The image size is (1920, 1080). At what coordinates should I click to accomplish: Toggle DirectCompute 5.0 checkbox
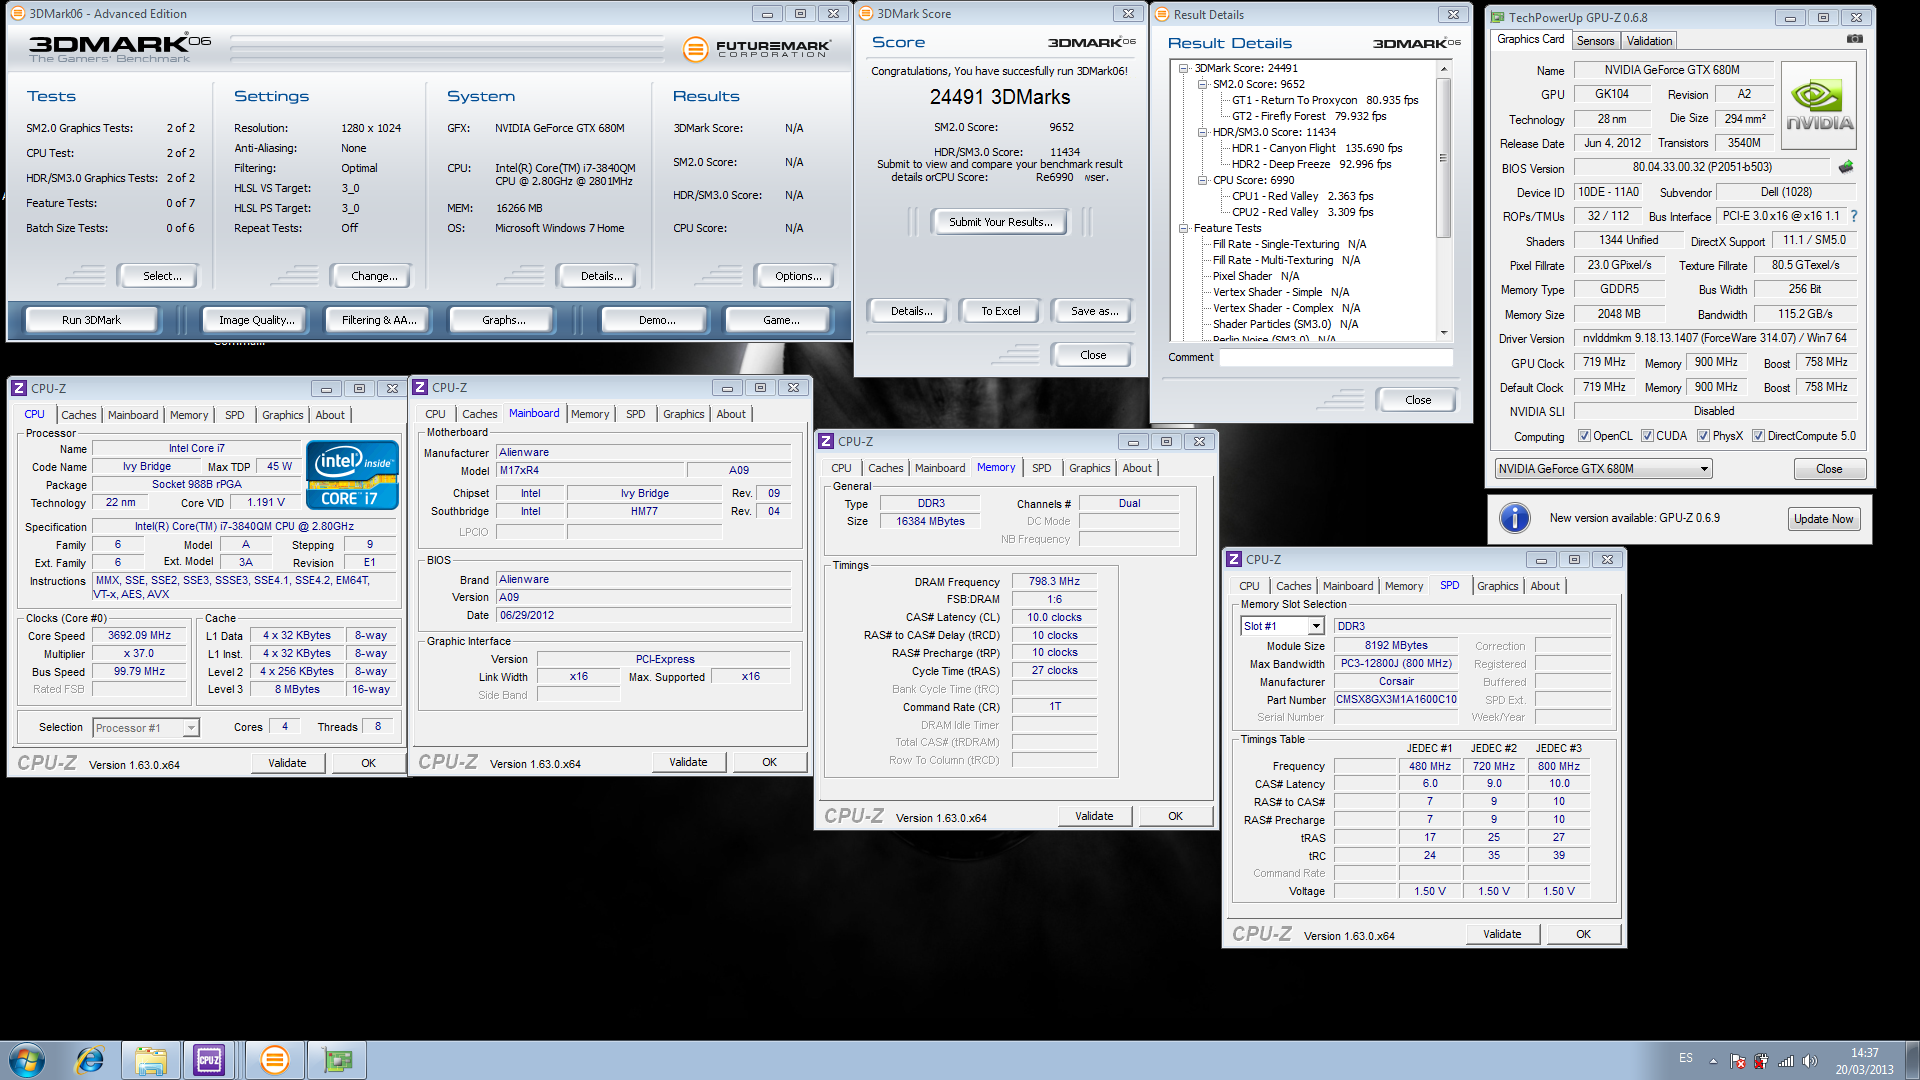[x=1758, y=436]
